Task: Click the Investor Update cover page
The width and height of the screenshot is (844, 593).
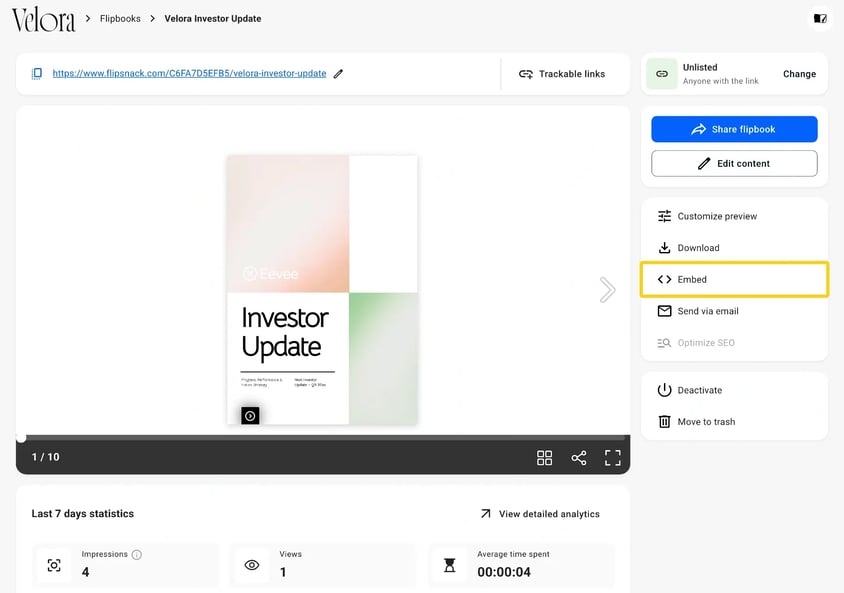Action: pyautogui.click(x=322, y=290)
